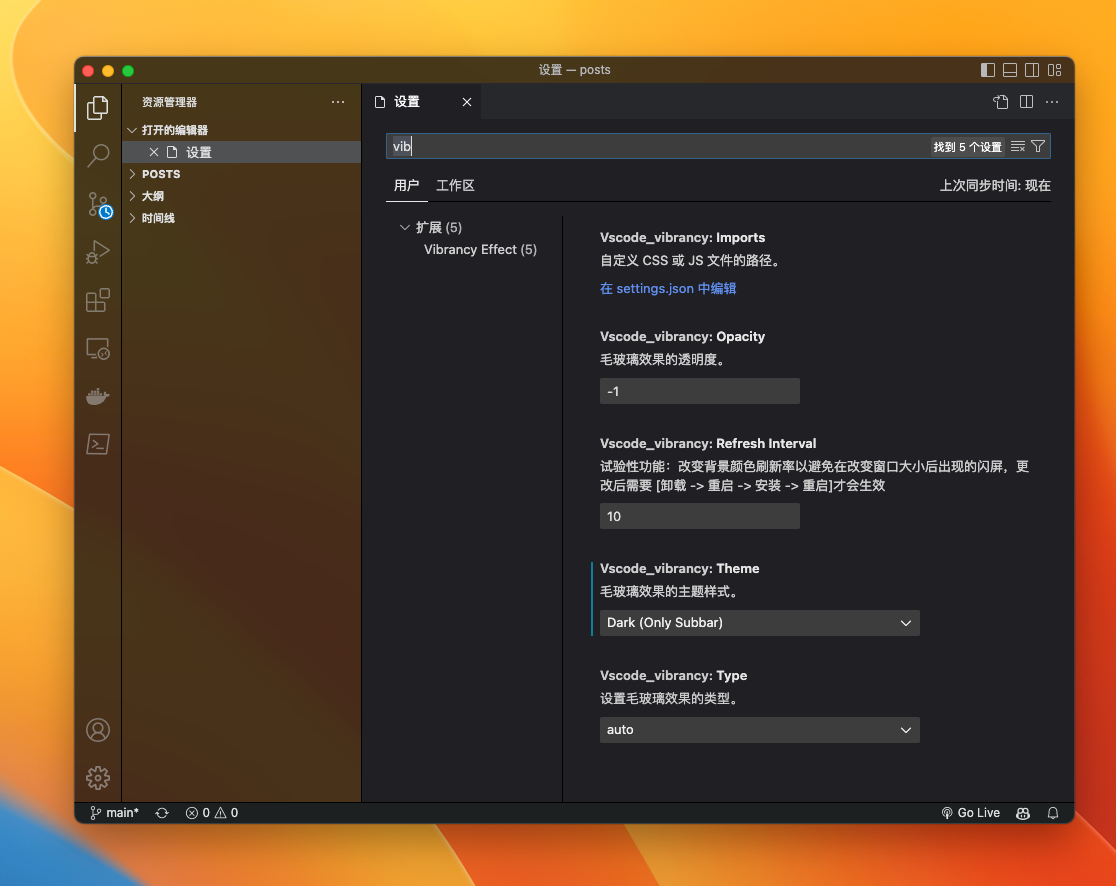Click the 资源管理器 panel title
This screenshot has width=1116, height=886.
click(x=169, y=102)
